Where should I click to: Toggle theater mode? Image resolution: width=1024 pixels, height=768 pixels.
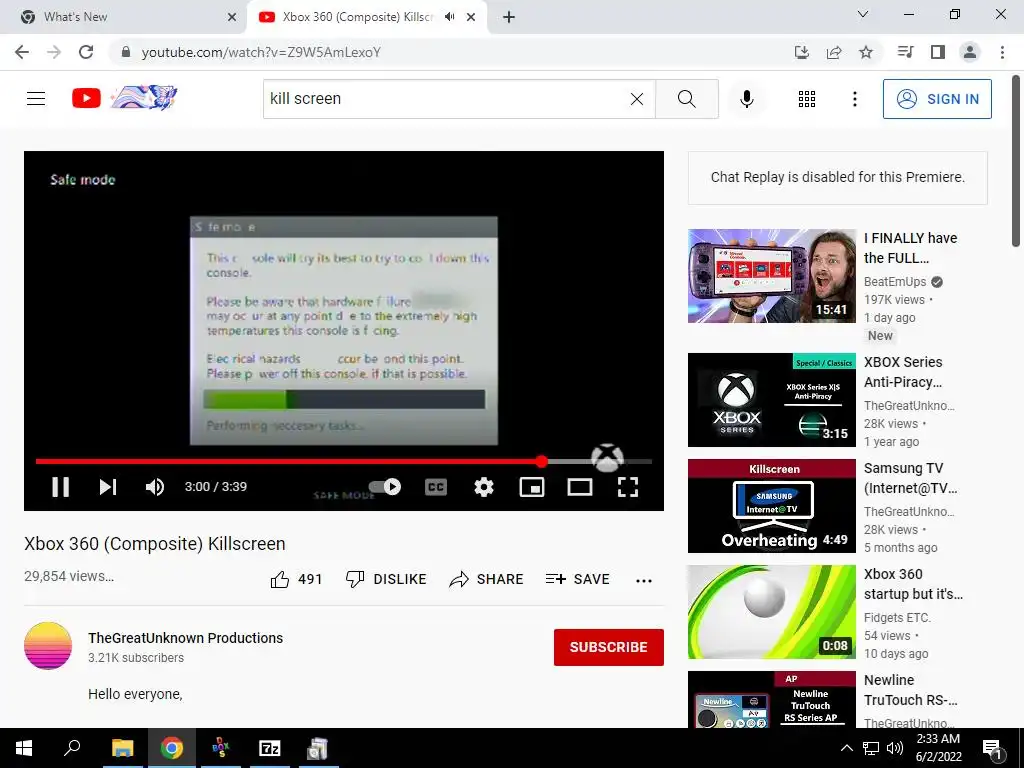(580, 487)
